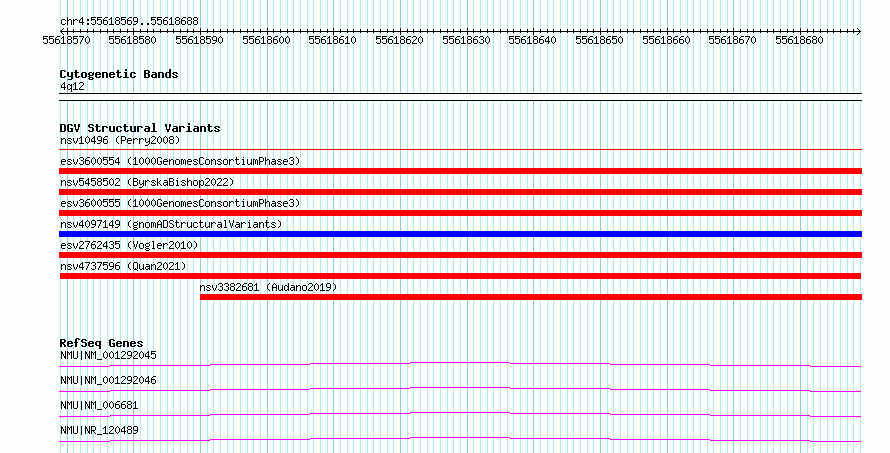The height and width of the screenshot is (453, 890).
Task: Open the 4q12 band label
Action: [73, 87]
